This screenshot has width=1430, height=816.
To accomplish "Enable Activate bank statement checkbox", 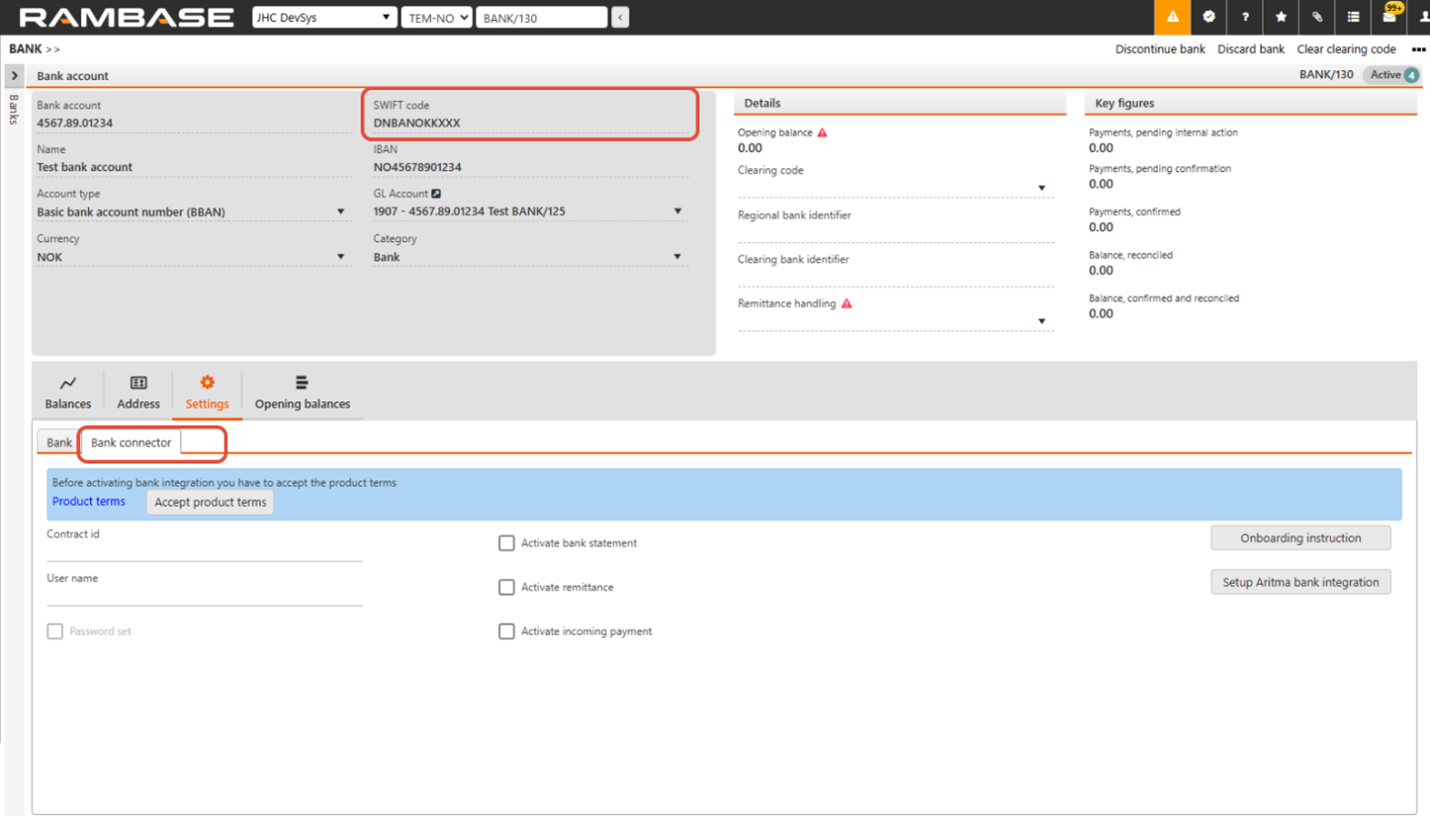I will 507,543.
